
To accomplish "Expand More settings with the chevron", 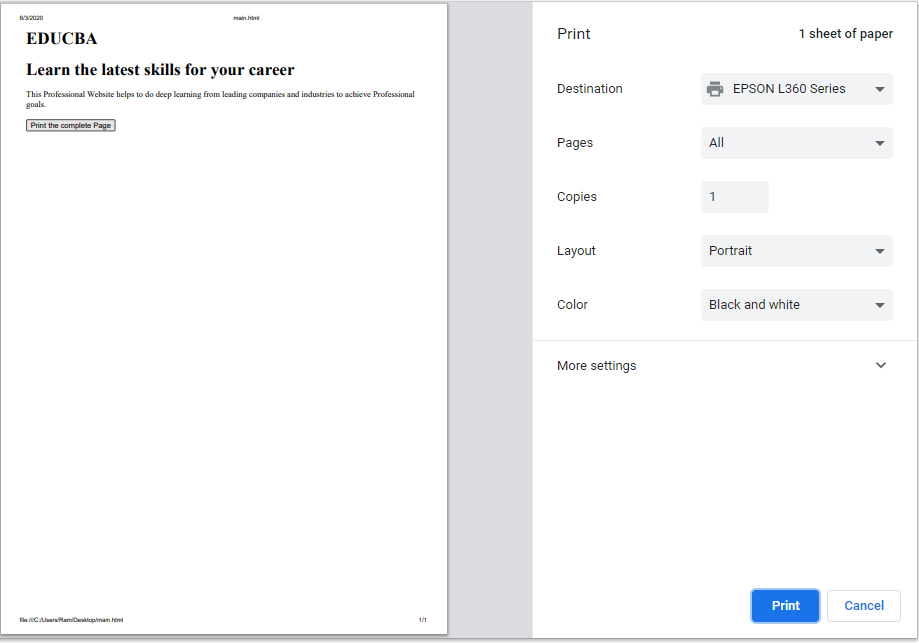I will [880, 365].
